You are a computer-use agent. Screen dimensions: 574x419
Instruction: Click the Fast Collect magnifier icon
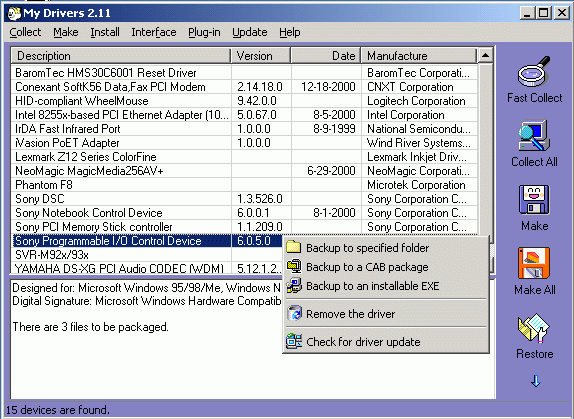[534, 72]
